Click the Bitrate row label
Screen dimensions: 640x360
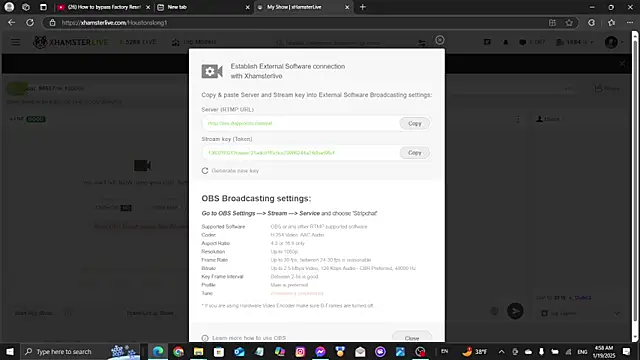click(209, 268)
